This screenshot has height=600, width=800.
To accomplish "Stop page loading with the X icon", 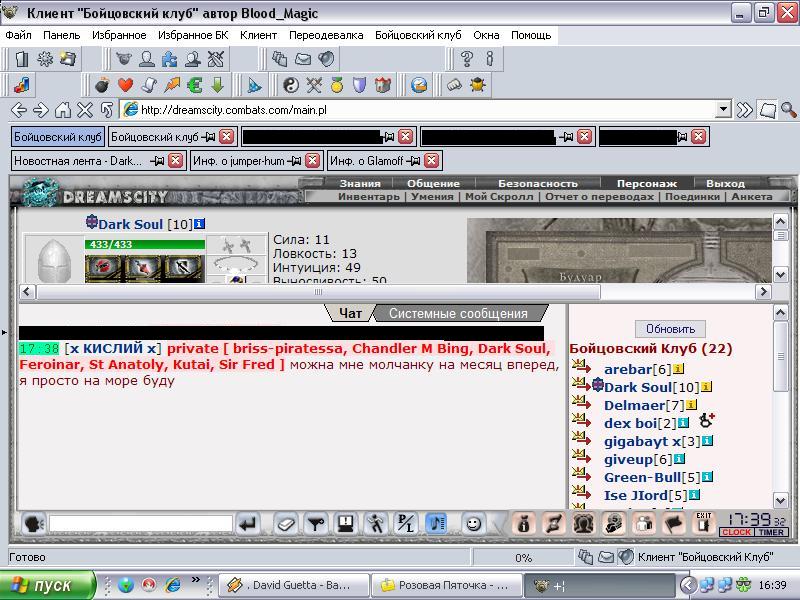I will 85,110.
